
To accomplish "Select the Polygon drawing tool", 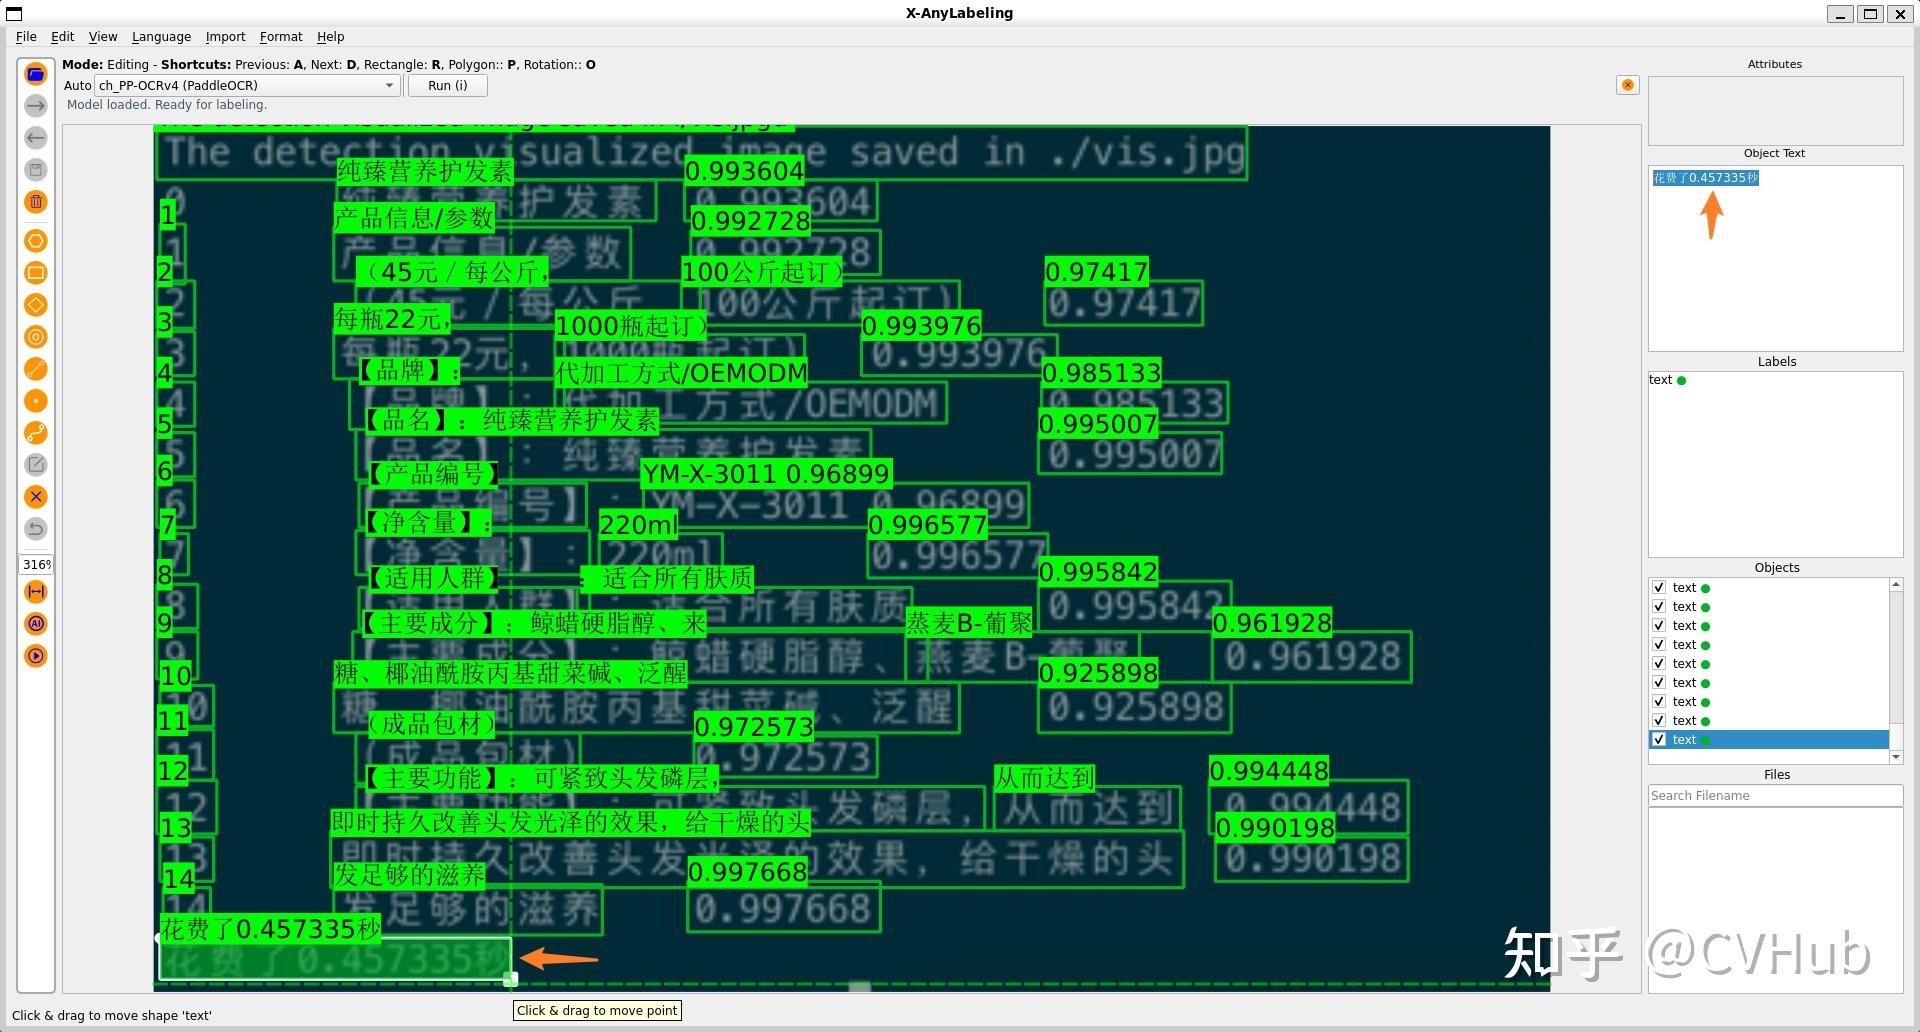I will 36,241.
